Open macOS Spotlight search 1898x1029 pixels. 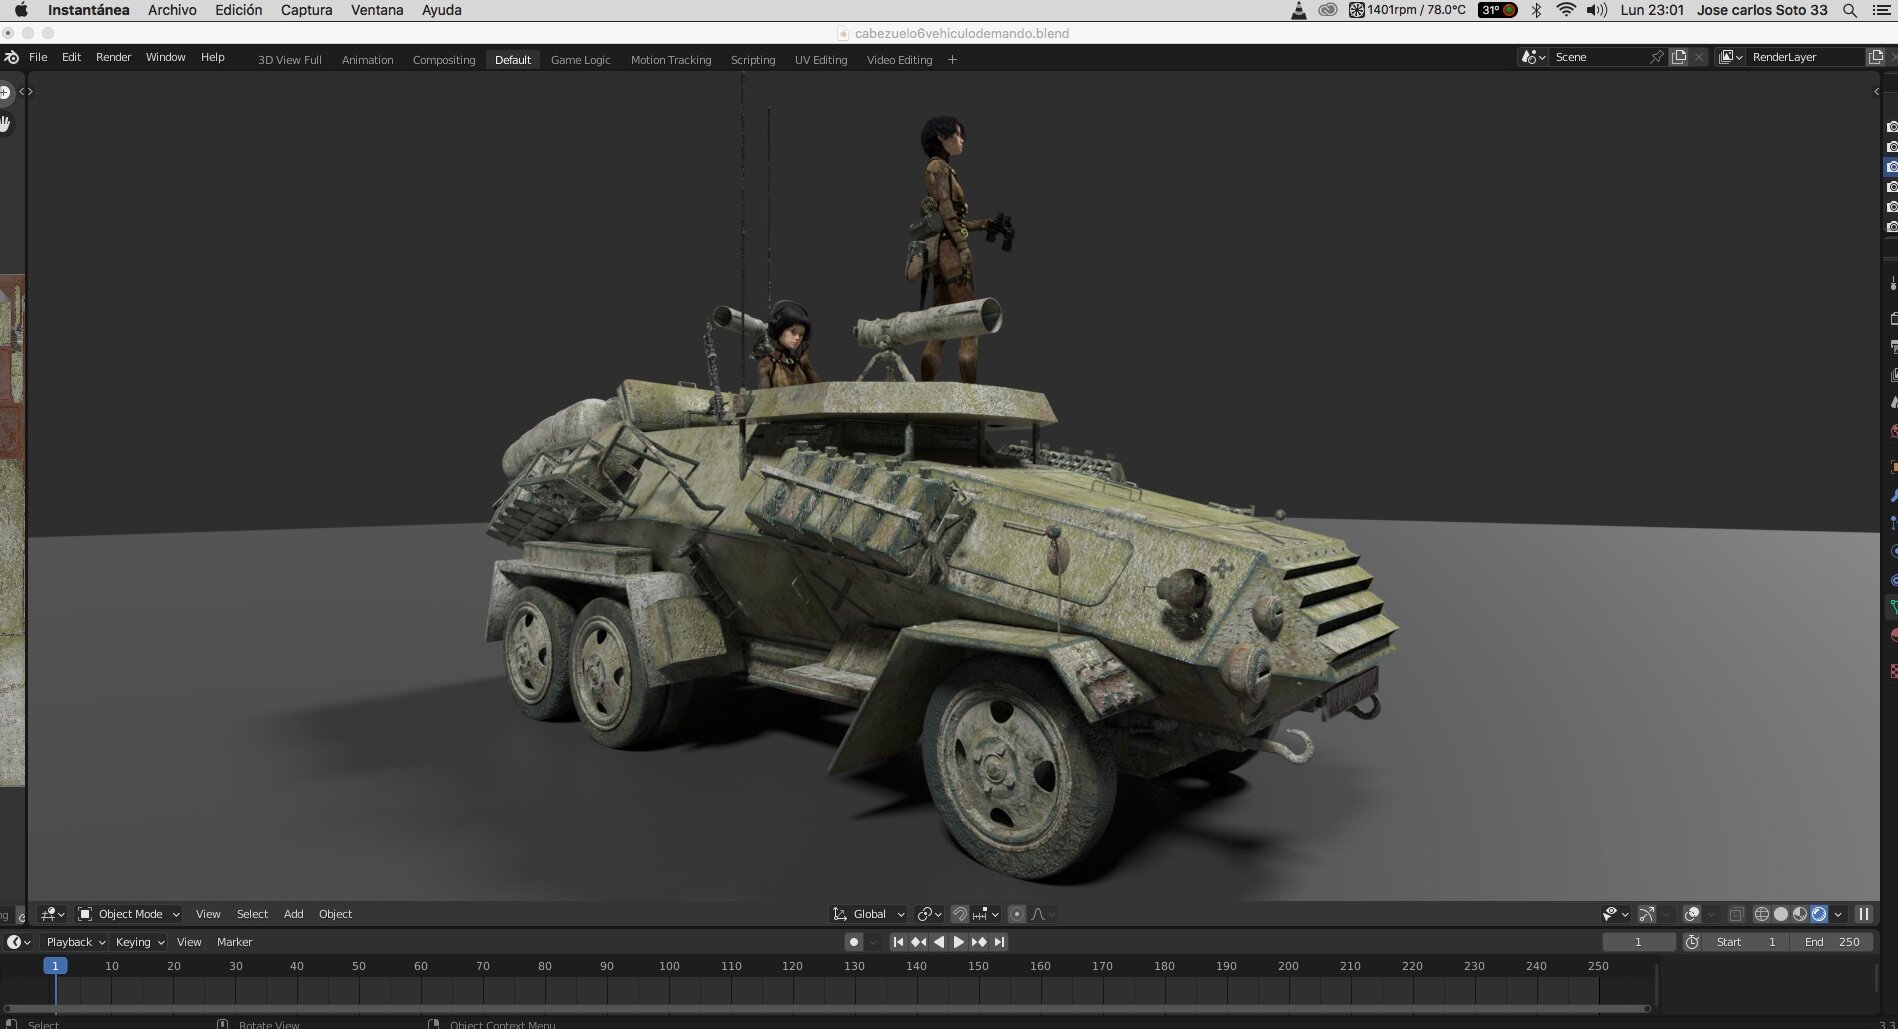coord(1850,10)
